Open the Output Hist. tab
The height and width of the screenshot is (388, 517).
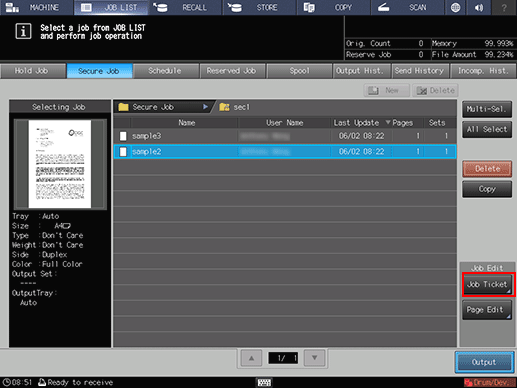click(x=362, y=71)
